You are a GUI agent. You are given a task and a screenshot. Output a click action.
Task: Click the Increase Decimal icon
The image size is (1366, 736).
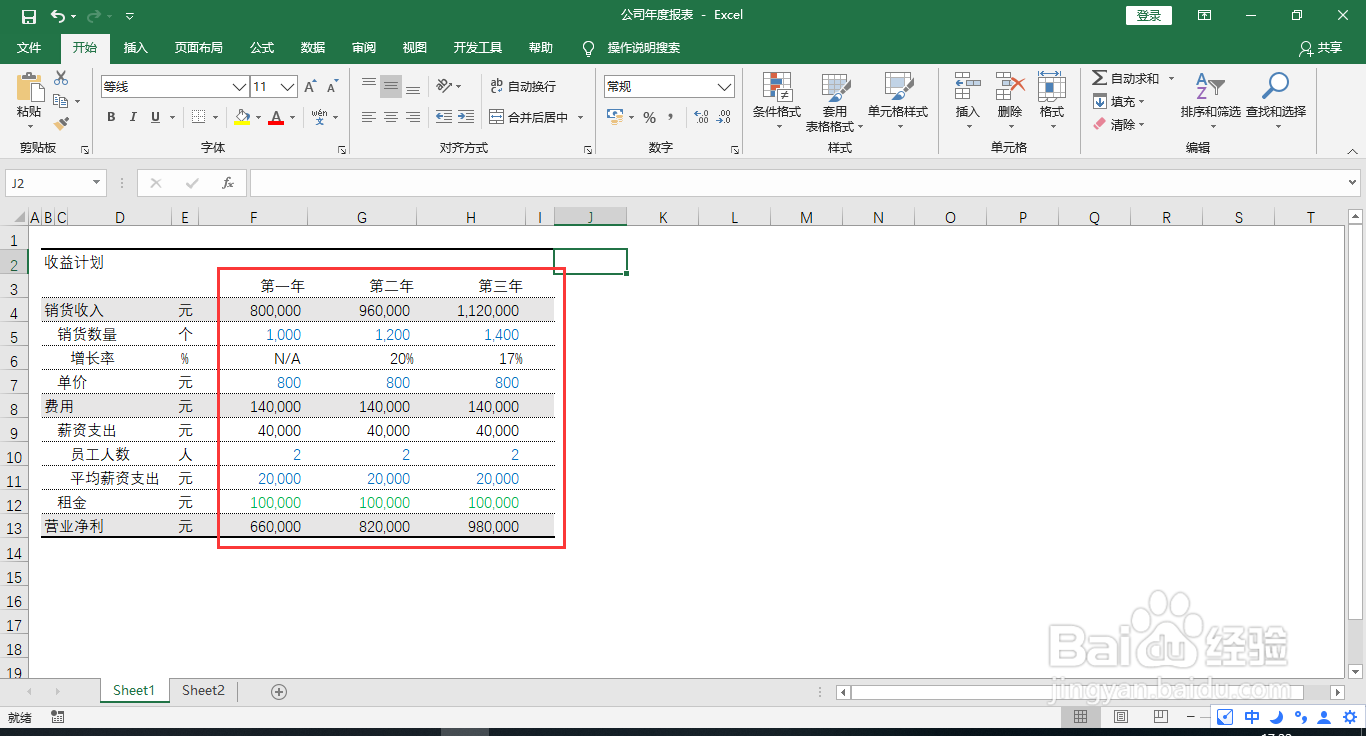coord(702,117)
